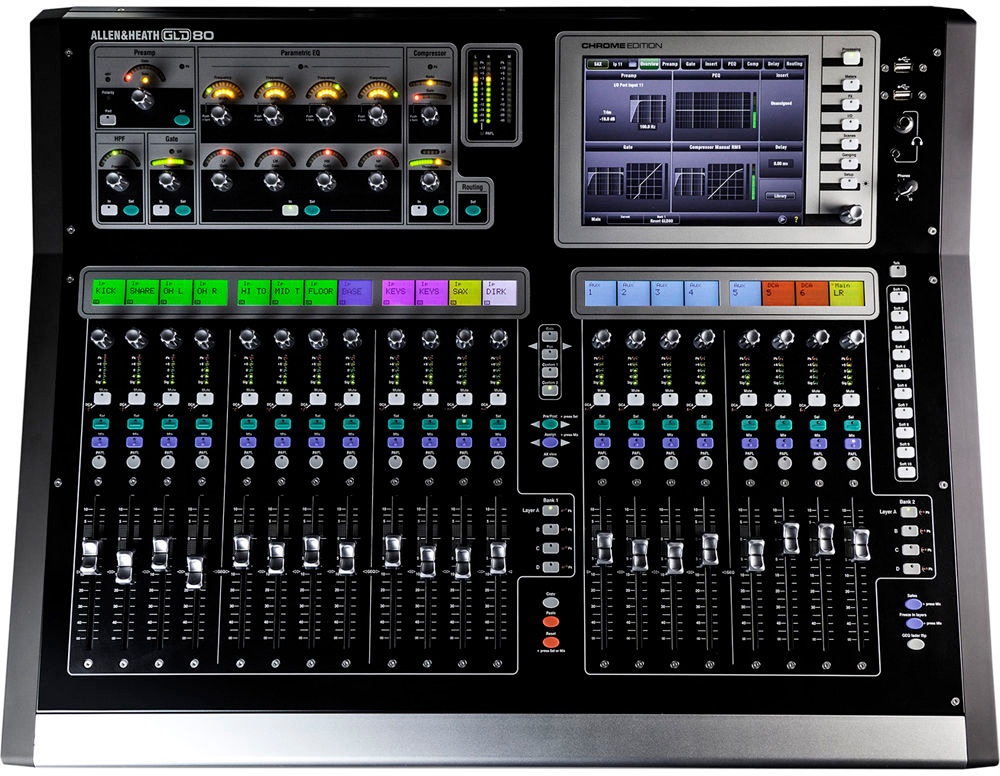Screen dimensions: 1000x776
Task: Mute the Main LR strip
Action: [851, 400]
